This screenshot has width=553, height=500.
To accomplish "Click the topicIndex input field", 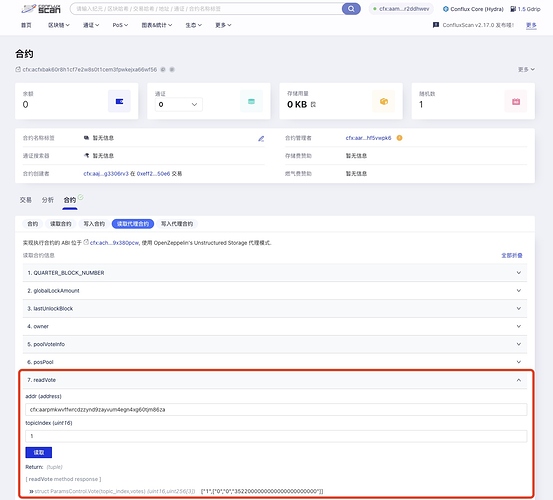I will click(276, 436).
